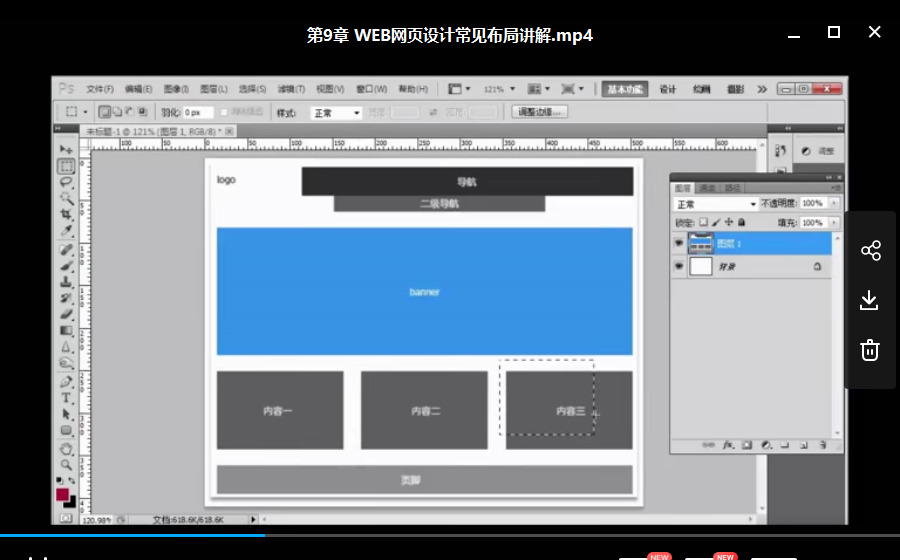The width and height of the screenshot is (900, 560).
Task: Click Add to selection mode button
Action: click(x=117, y=112)
